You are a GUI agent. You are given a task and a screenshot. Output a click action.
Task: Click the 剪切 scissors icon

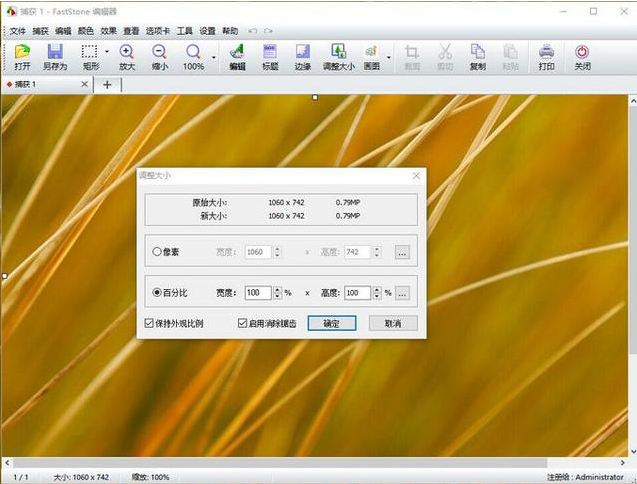click(445, 57)
